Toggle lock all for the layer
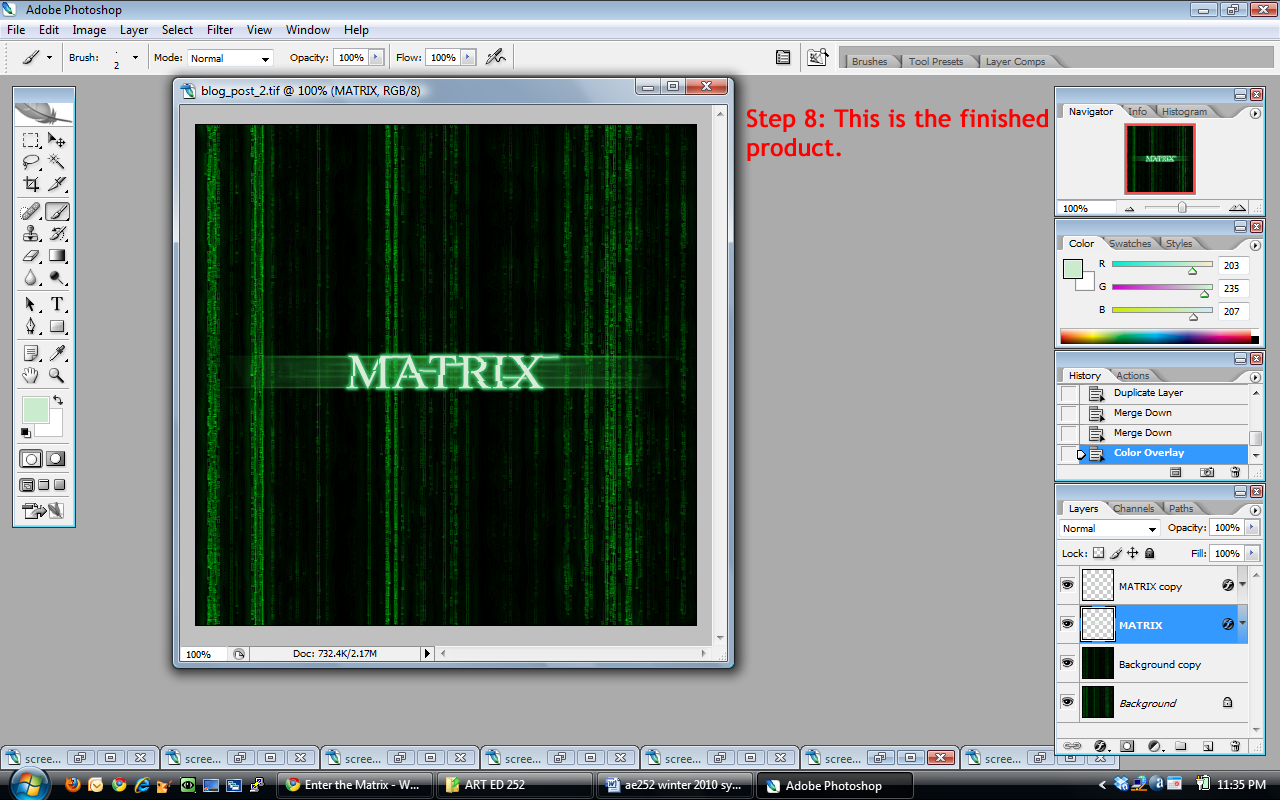This screenshot has height=800, width=1280. click(1149, 553)
